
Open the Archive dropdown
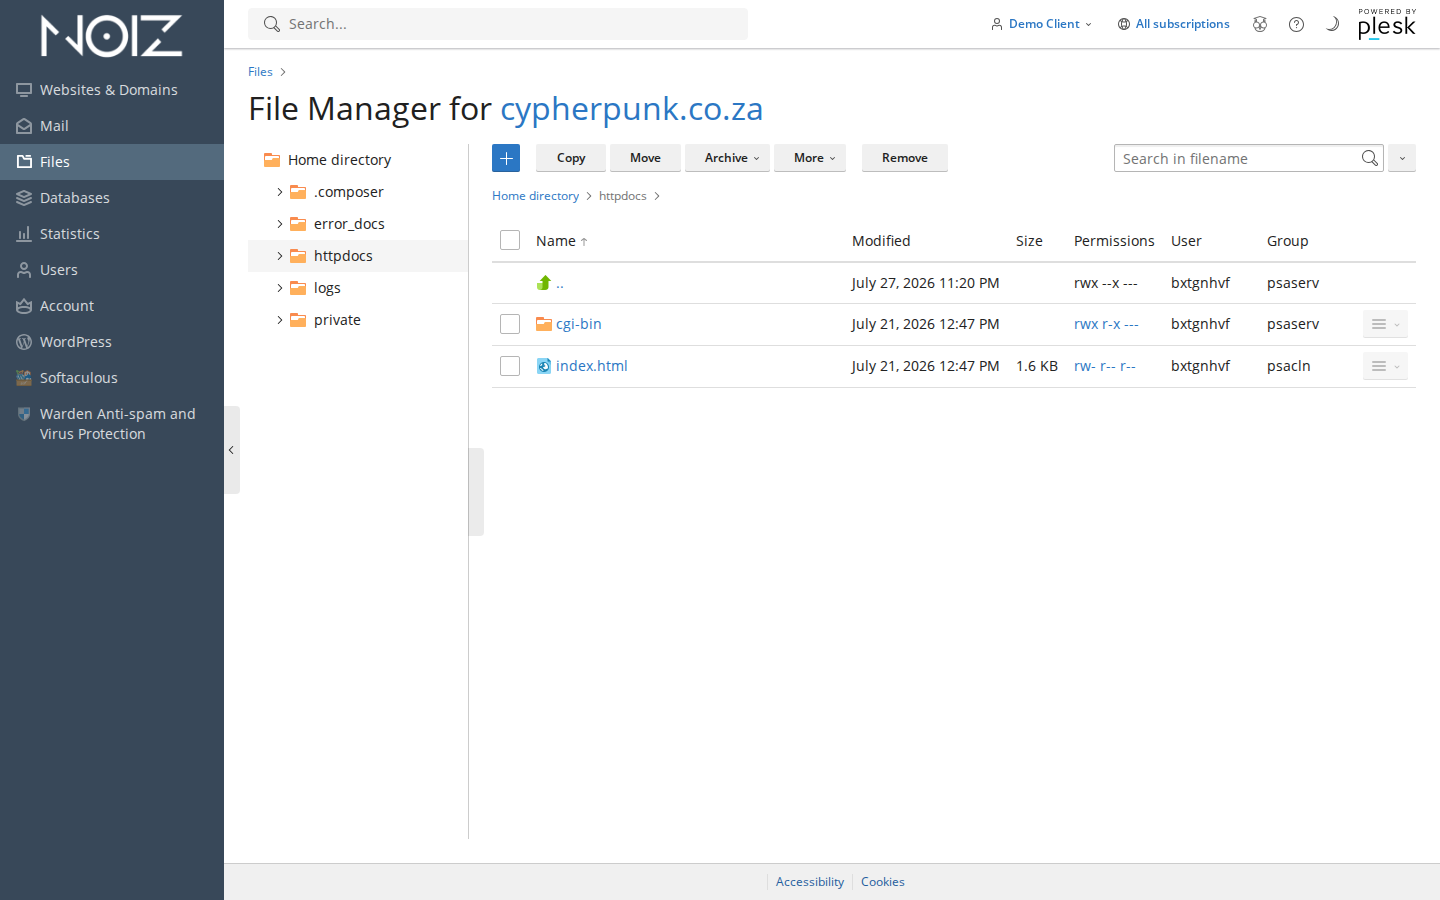pyautogui.click(x=727, y=158)
